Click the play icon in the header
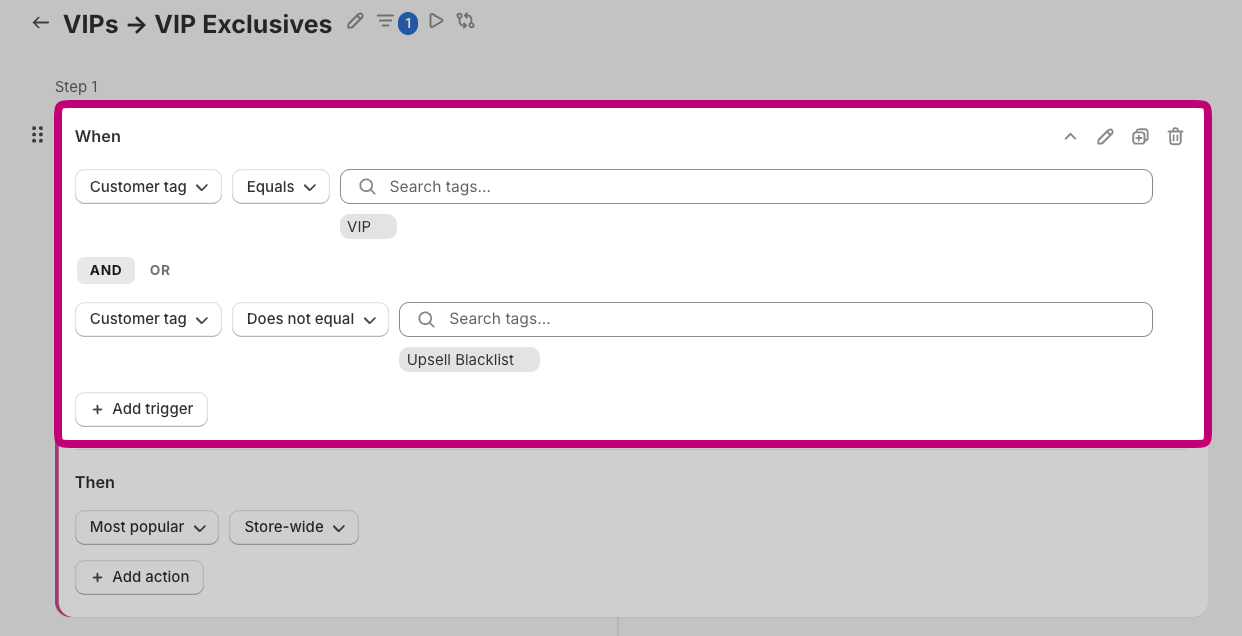Image resolution: width=1242 pixels, height=636 pixels. 436,20
